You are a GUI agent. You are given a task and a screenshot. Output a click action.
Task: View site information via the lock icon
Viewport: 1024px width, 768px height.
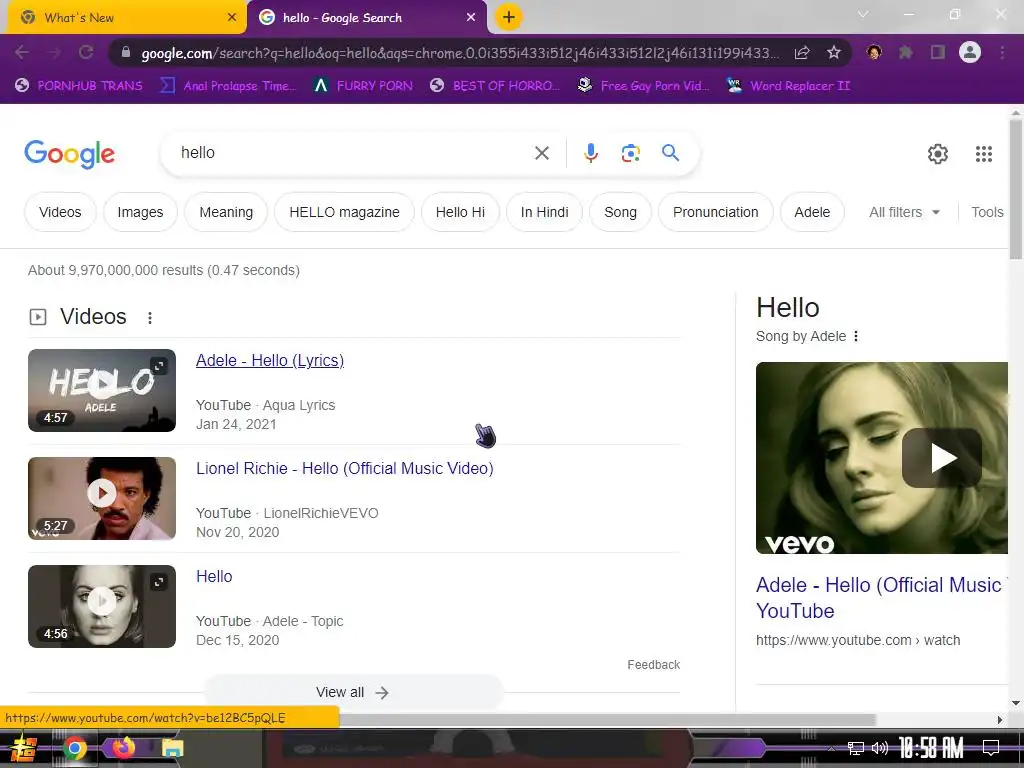[125, 52]
